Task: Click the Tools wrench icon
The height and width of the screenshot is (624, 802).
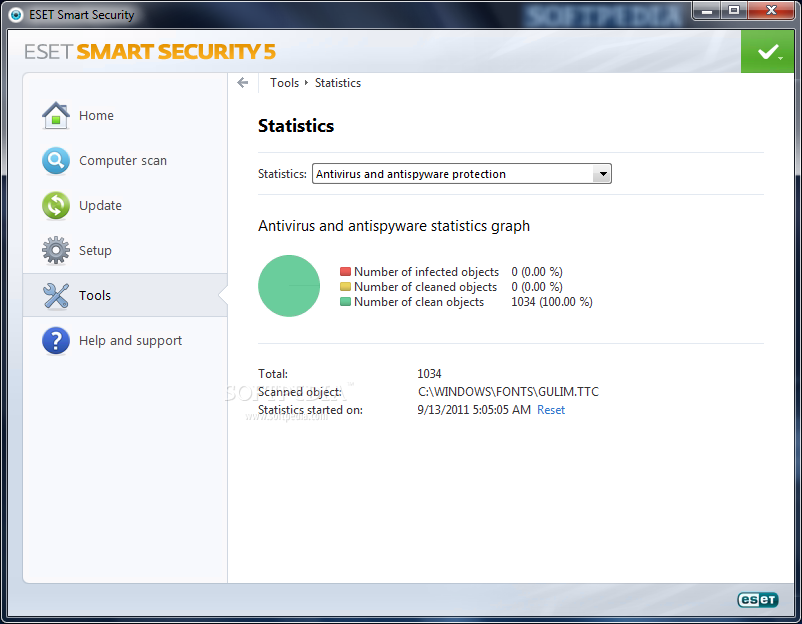Action: click(56, 296)
